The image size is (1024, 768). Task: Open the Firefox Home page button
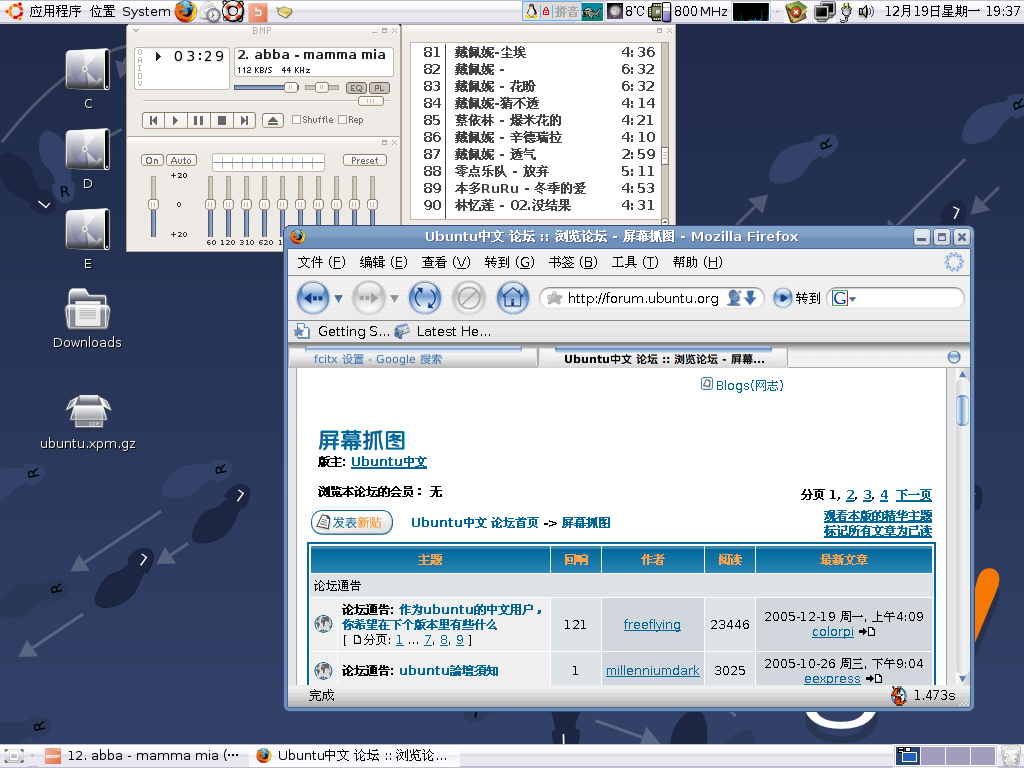tap(513, 298)
